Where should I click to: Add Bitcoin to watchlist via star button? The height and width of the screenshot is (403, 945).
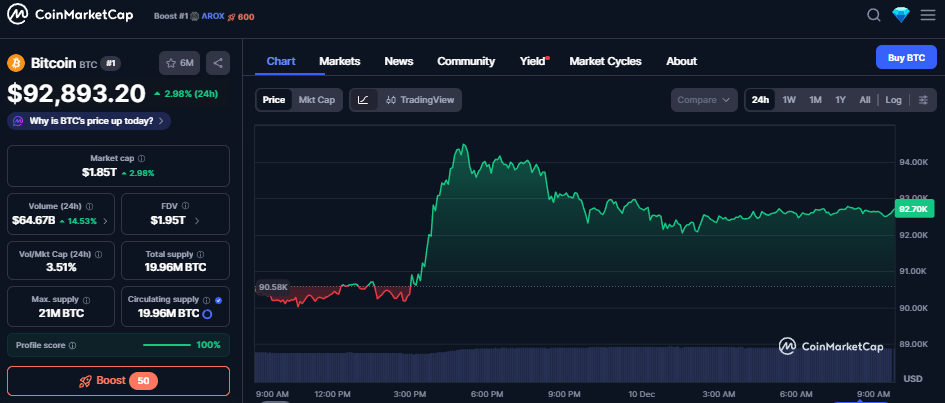tap(179, 63)
